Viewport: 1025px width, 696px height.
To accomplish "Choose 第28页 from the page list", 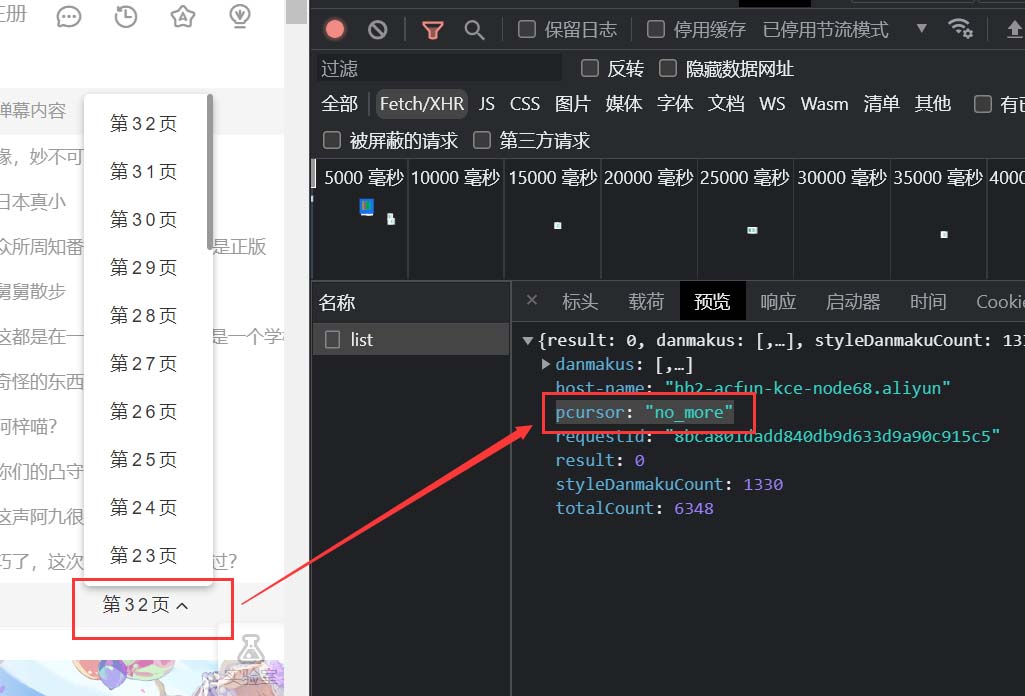I will click(143, 316).
